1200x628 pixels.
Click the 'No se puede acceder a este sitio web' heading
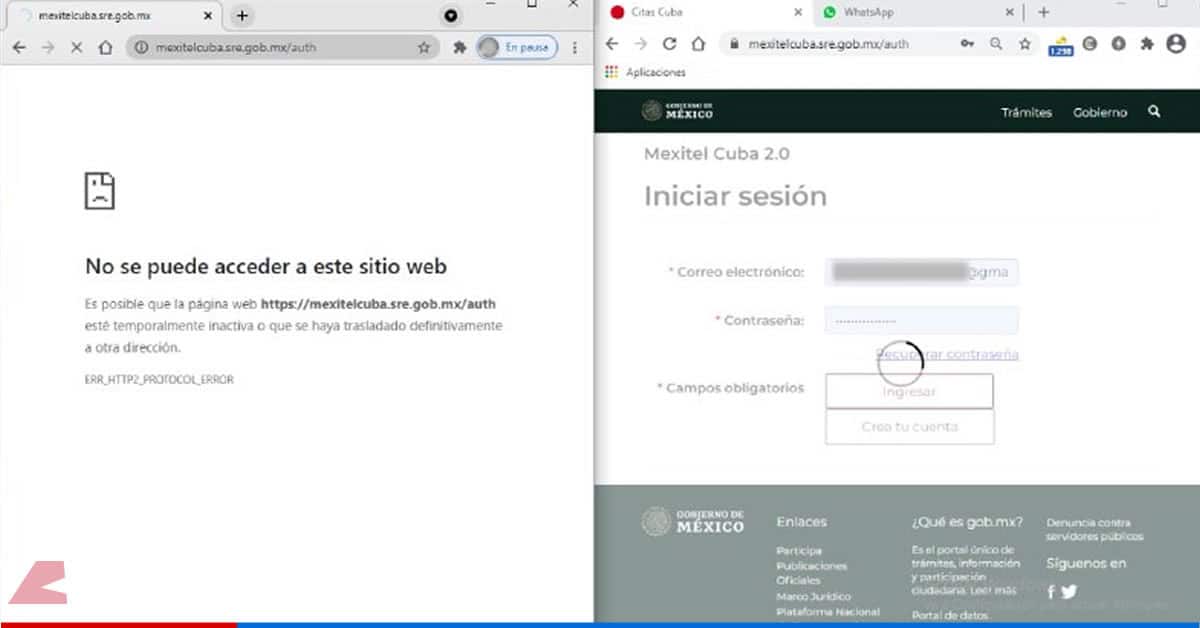[x=266, y=266]
